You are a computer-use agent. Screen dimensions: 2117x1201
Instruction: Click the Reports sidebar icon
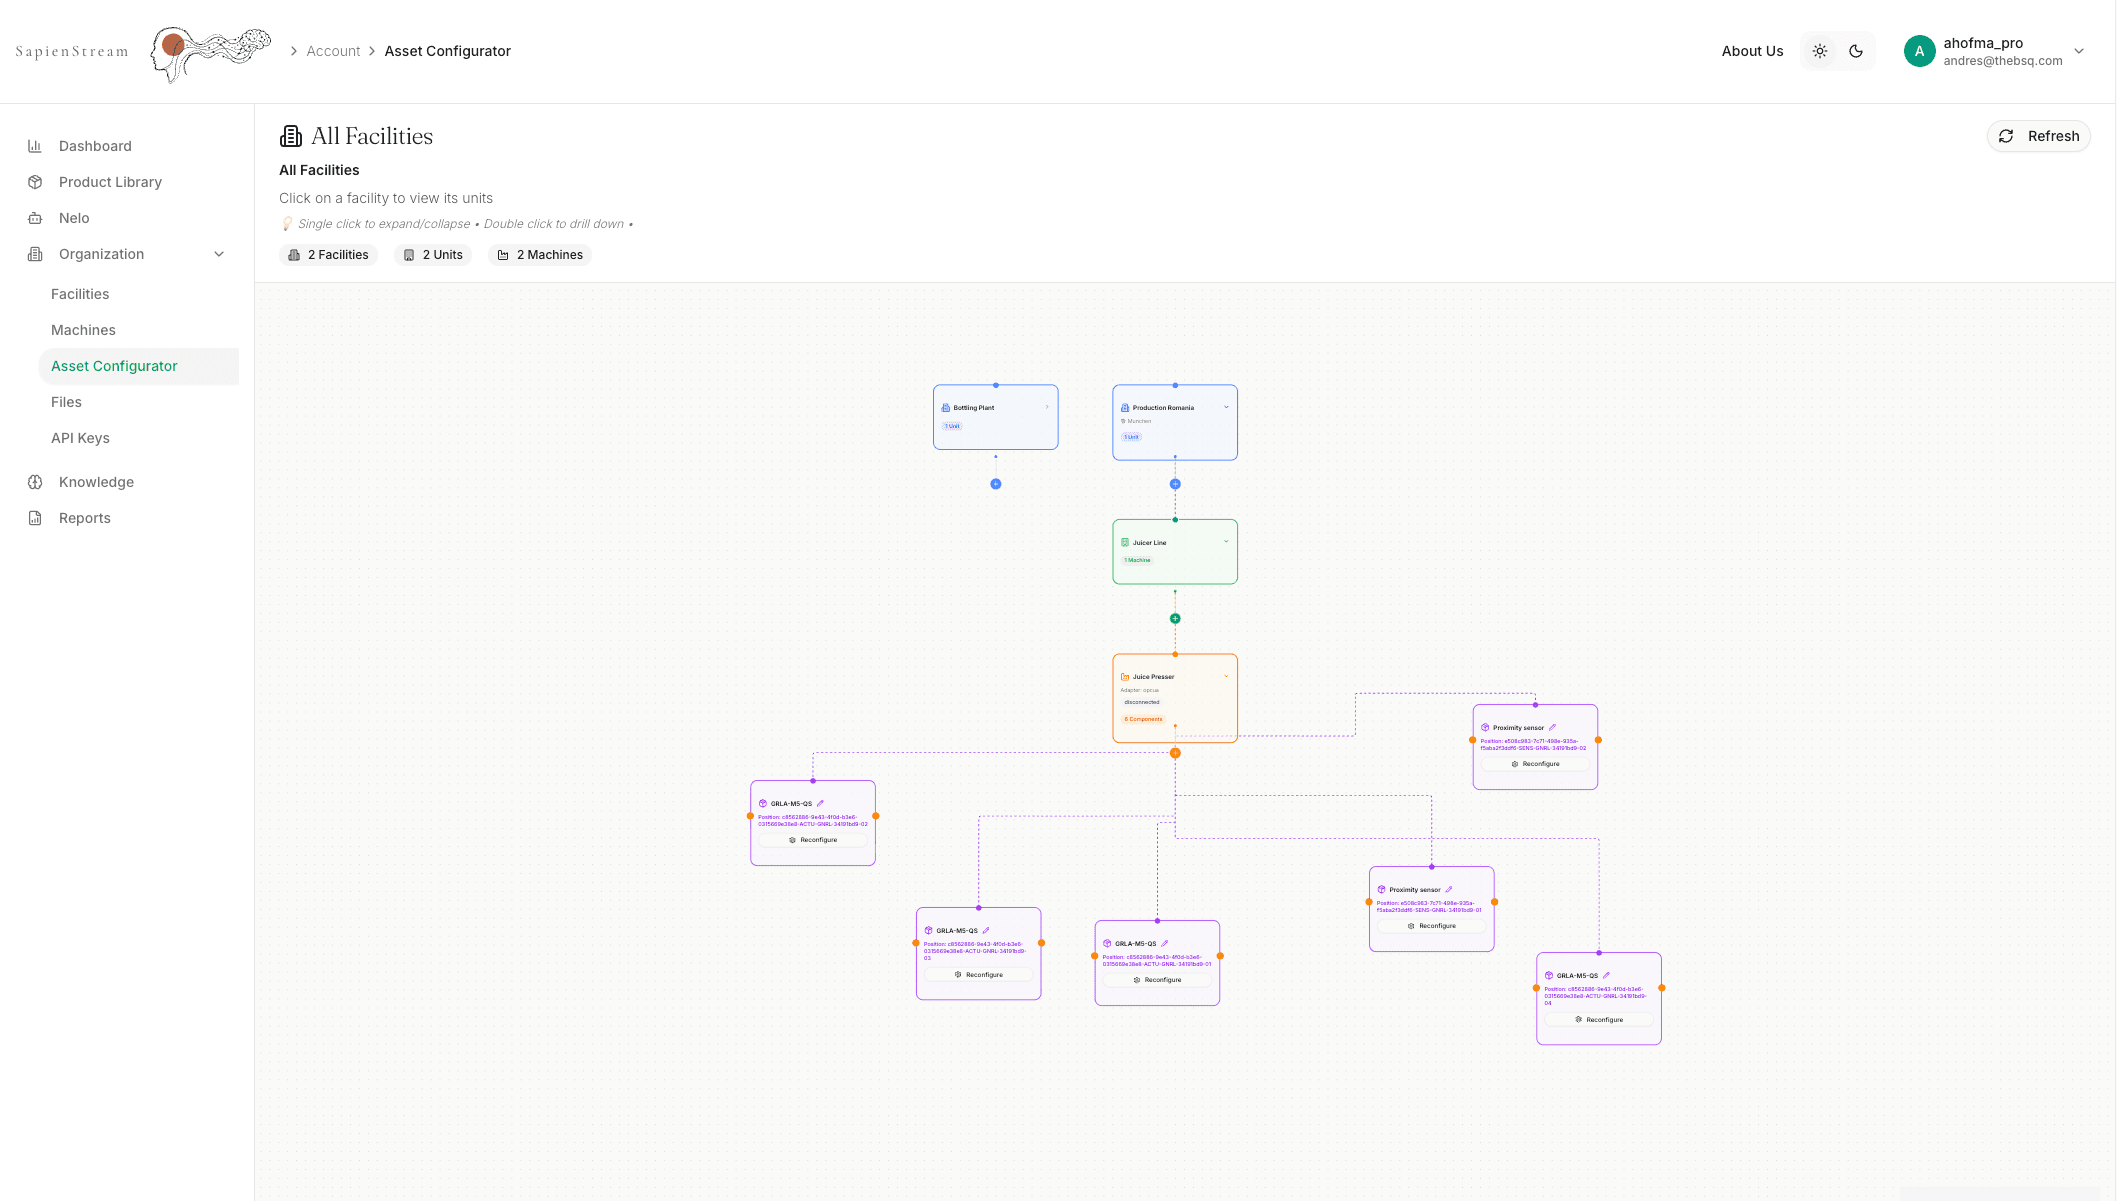click(x=34, y=518)
